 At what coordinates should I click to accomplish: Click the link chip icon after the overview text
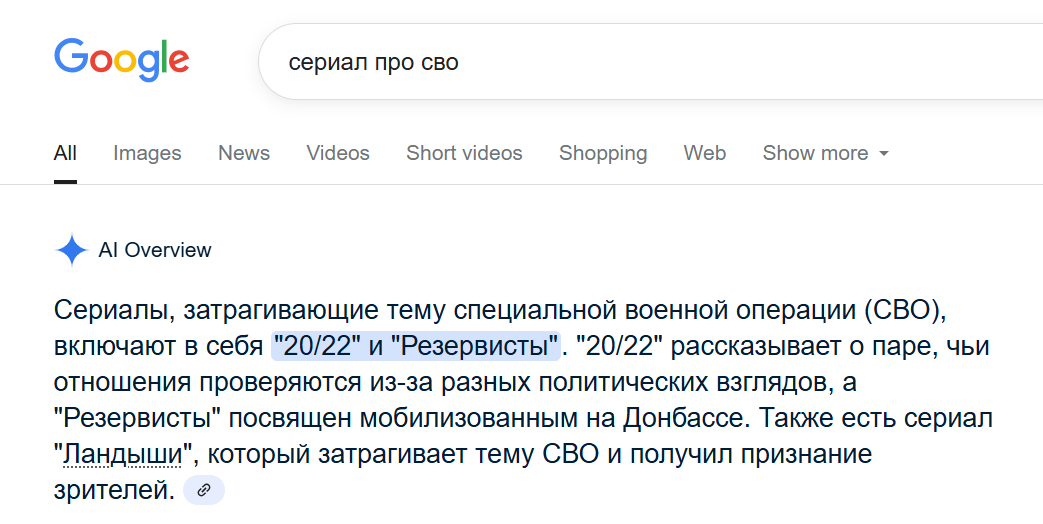[x=204, y=490]
